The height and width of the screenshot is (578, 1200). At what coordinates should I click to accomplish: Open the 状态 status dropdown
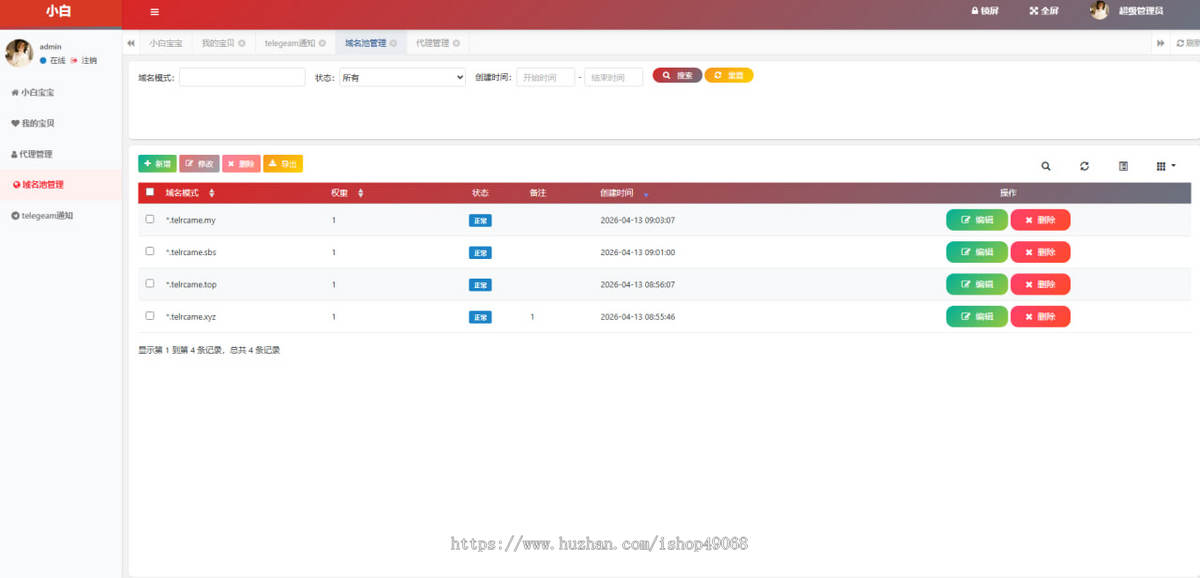point(402,77)
